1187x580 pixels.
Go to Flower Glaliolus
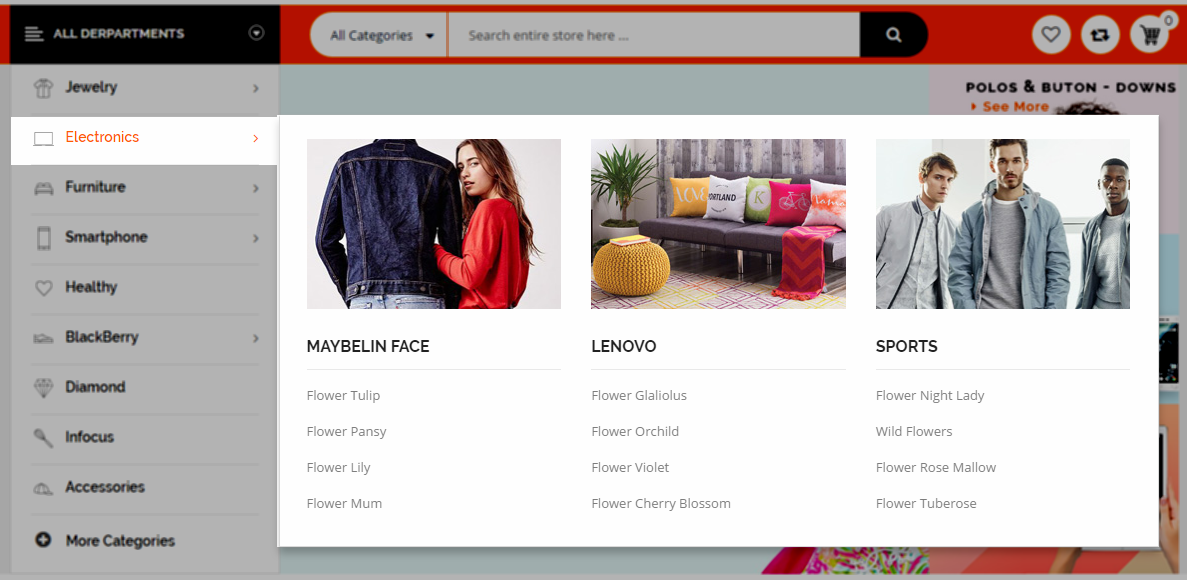639,395
